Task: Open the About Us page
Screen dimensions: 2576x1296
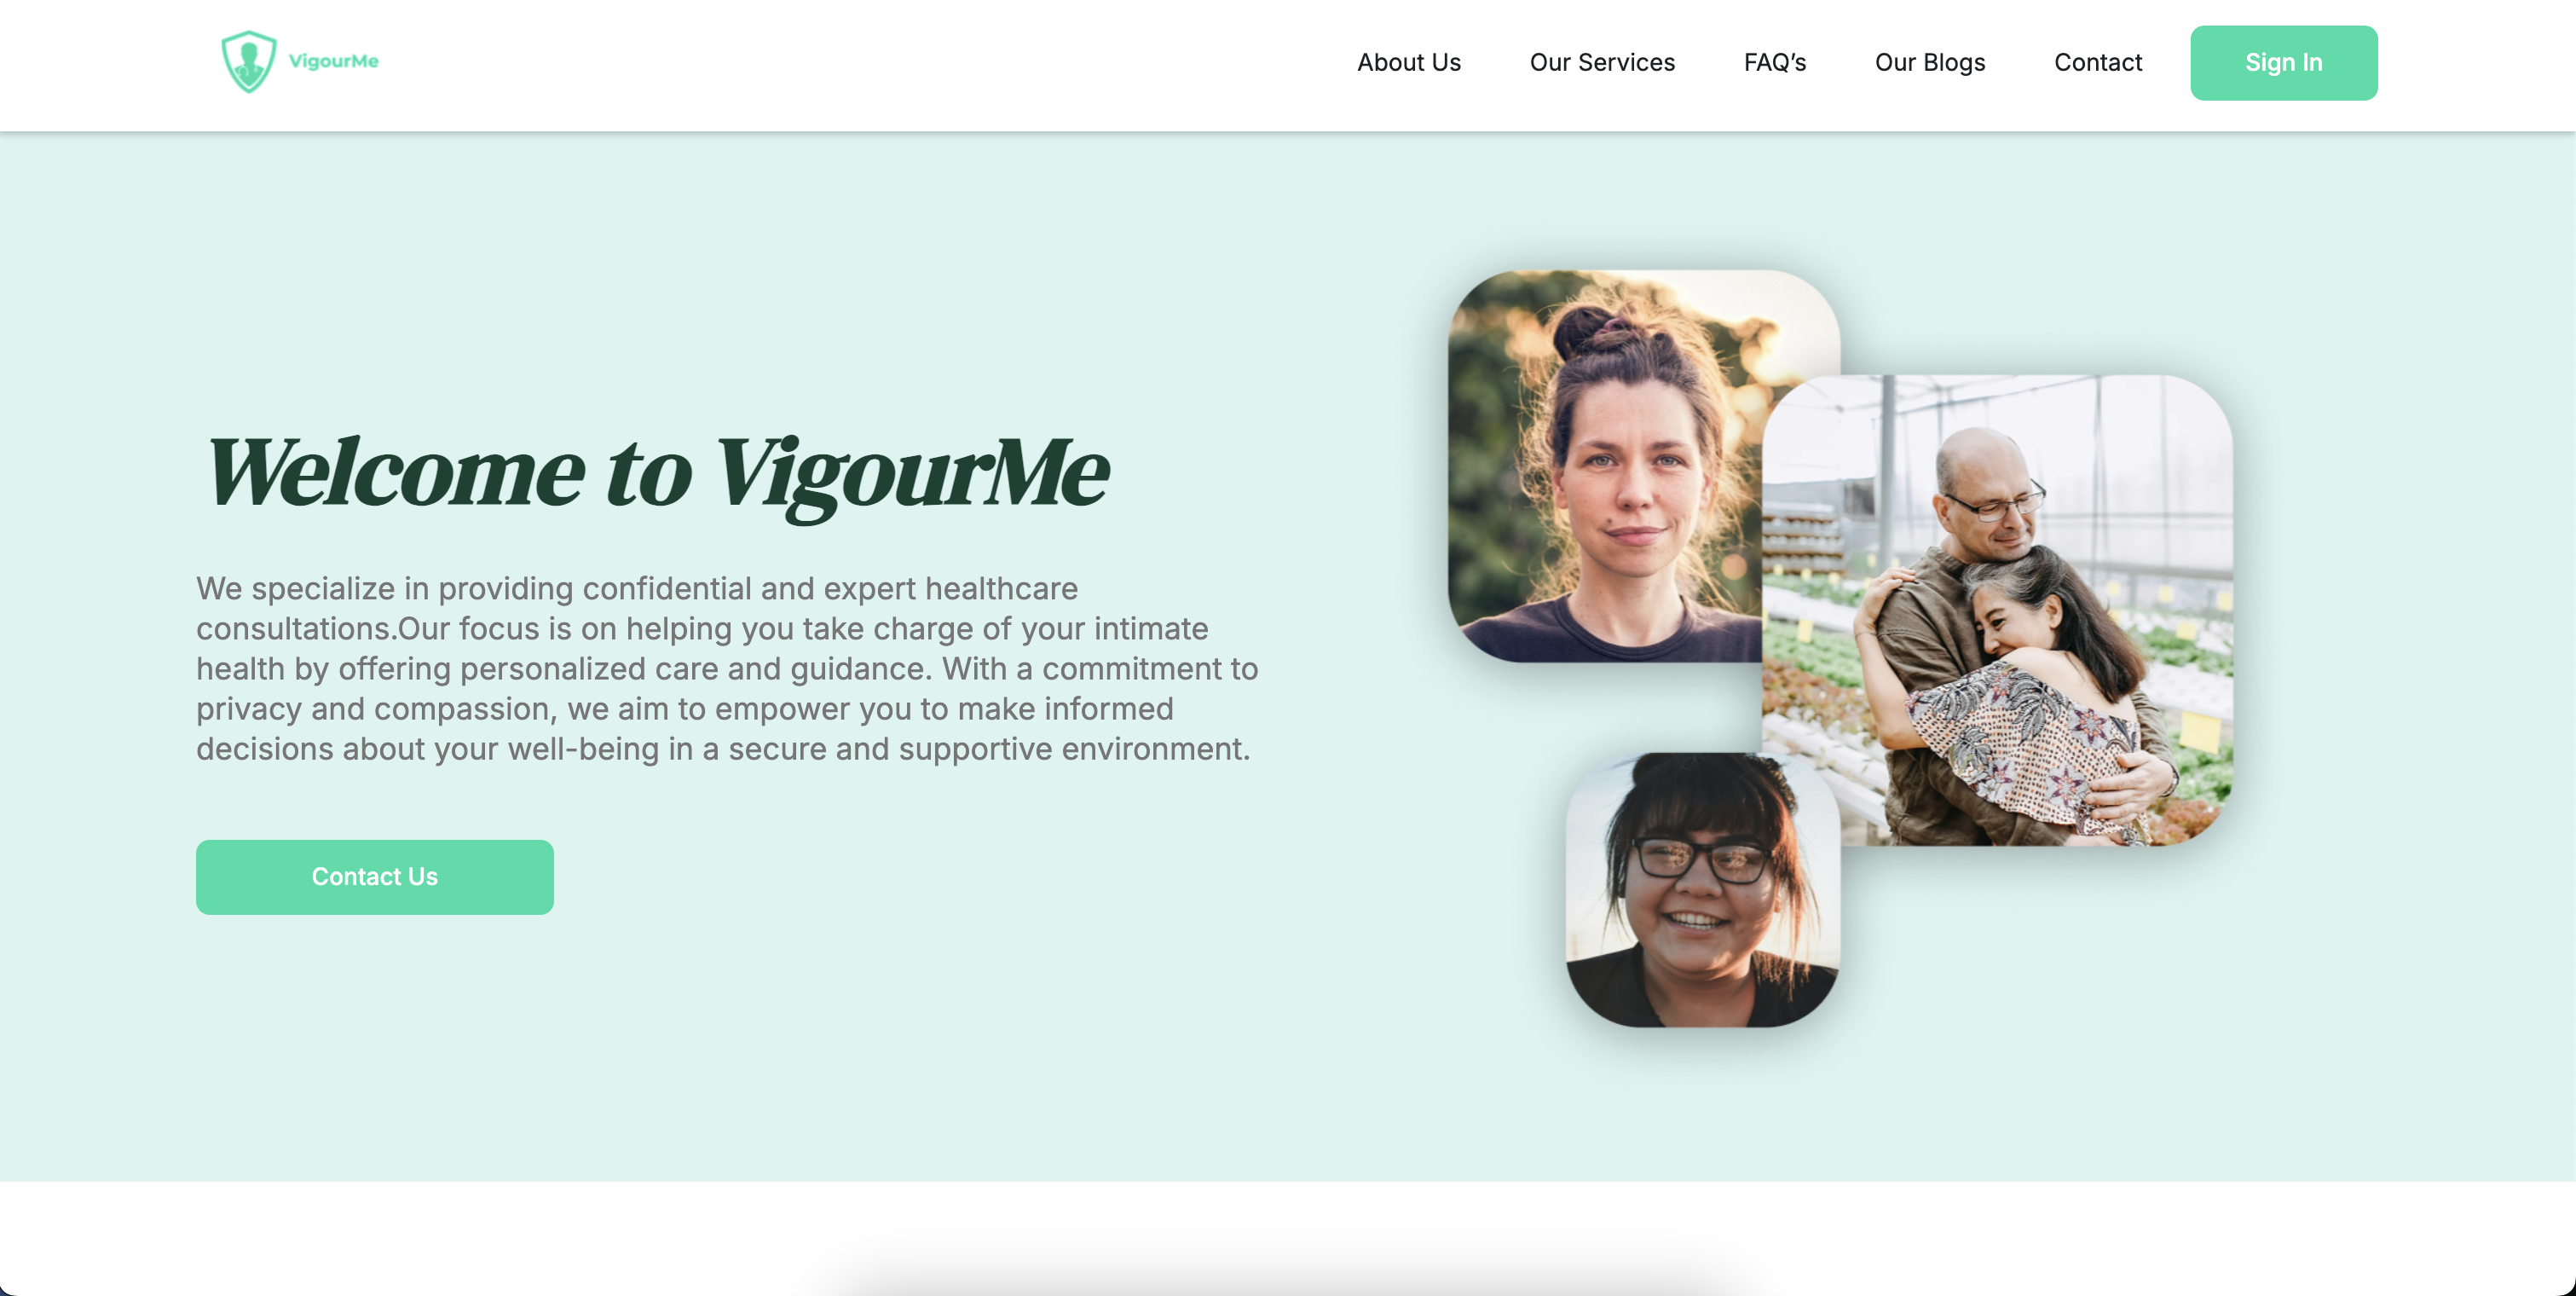Action: click(1408, 62)
